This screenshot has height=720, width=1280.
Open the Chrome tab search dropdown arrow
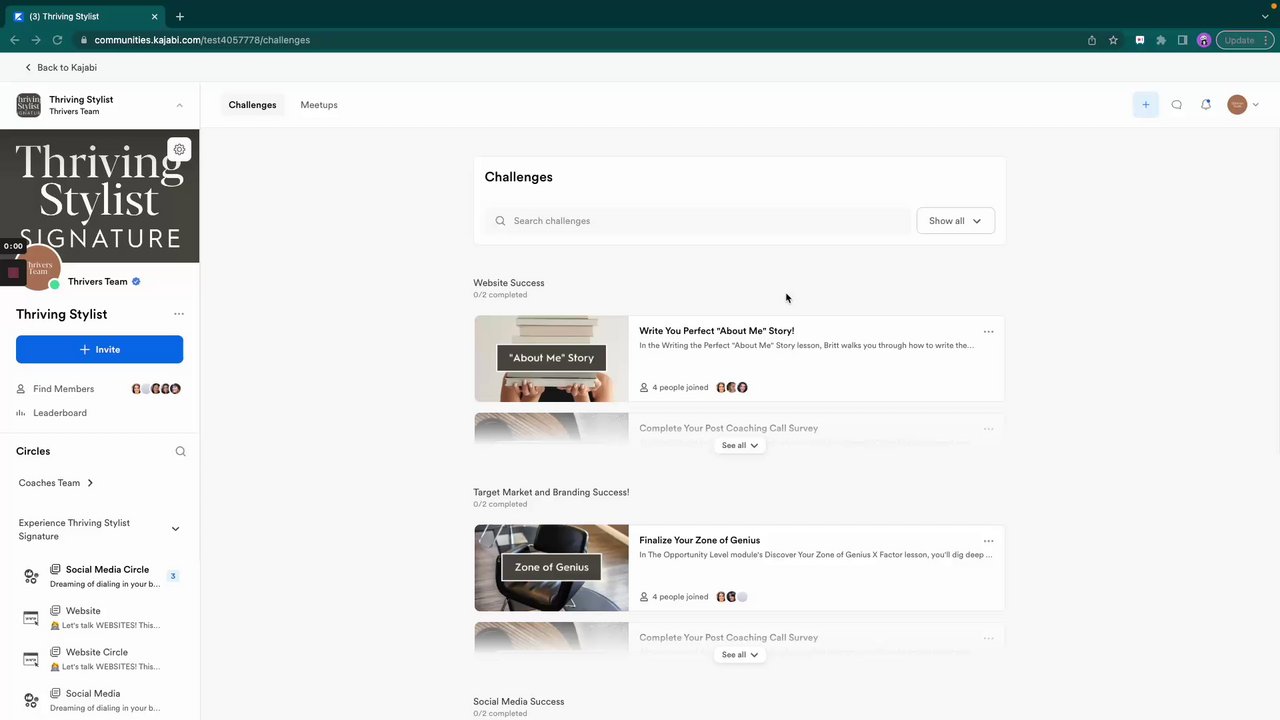1265,16
